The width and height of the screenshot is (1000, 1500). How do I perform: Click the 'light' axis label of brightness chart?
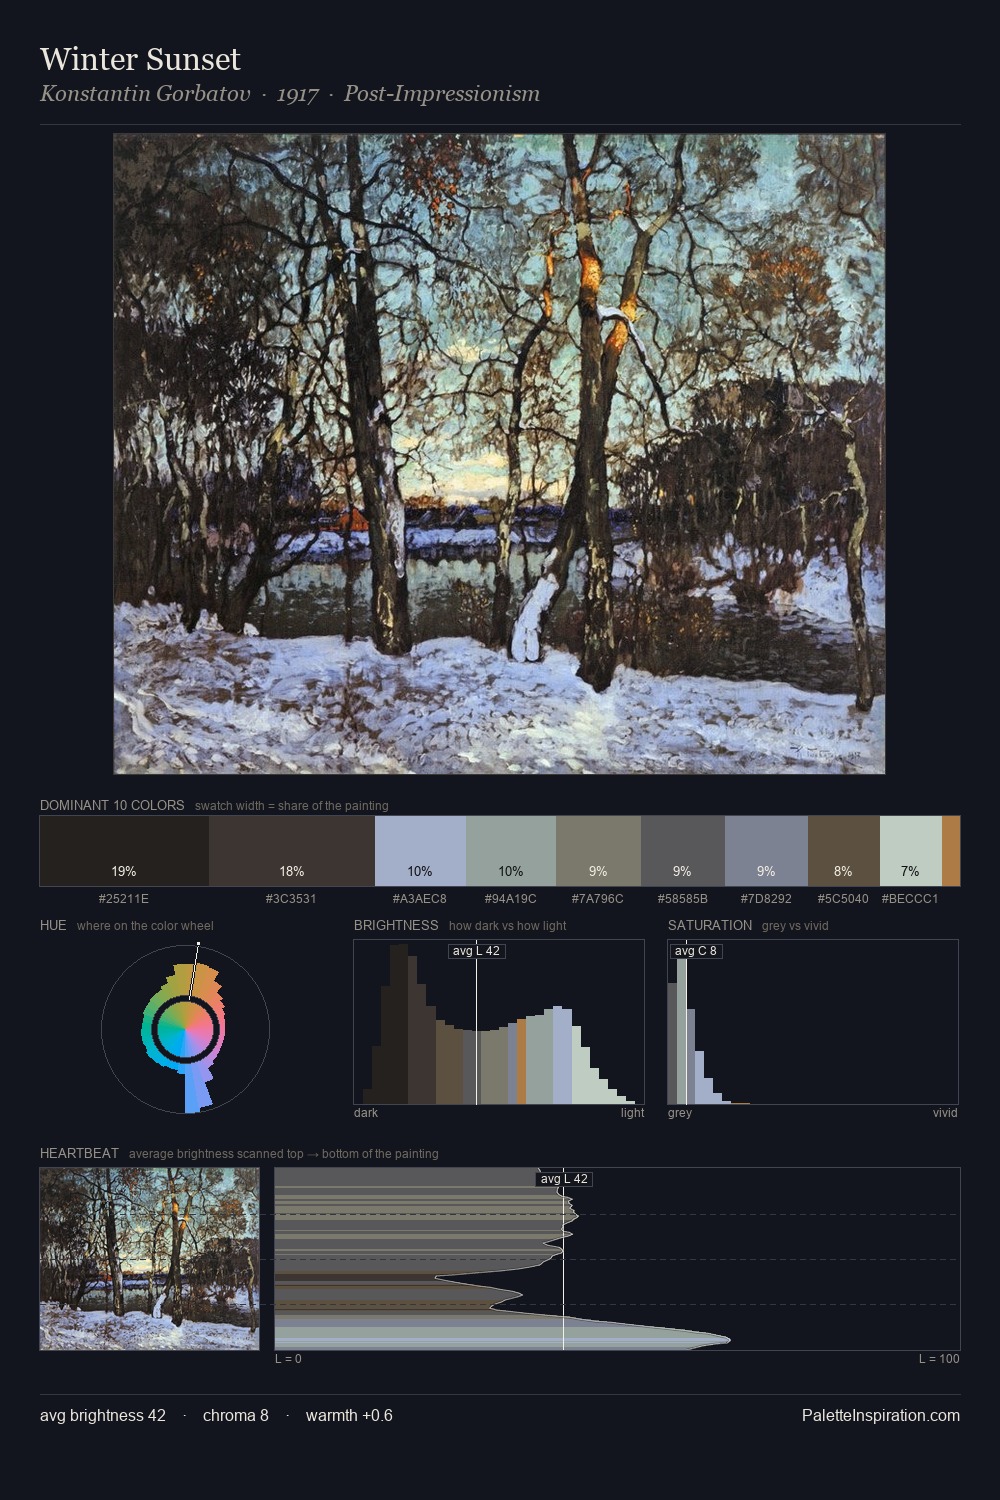point(632,1113)
